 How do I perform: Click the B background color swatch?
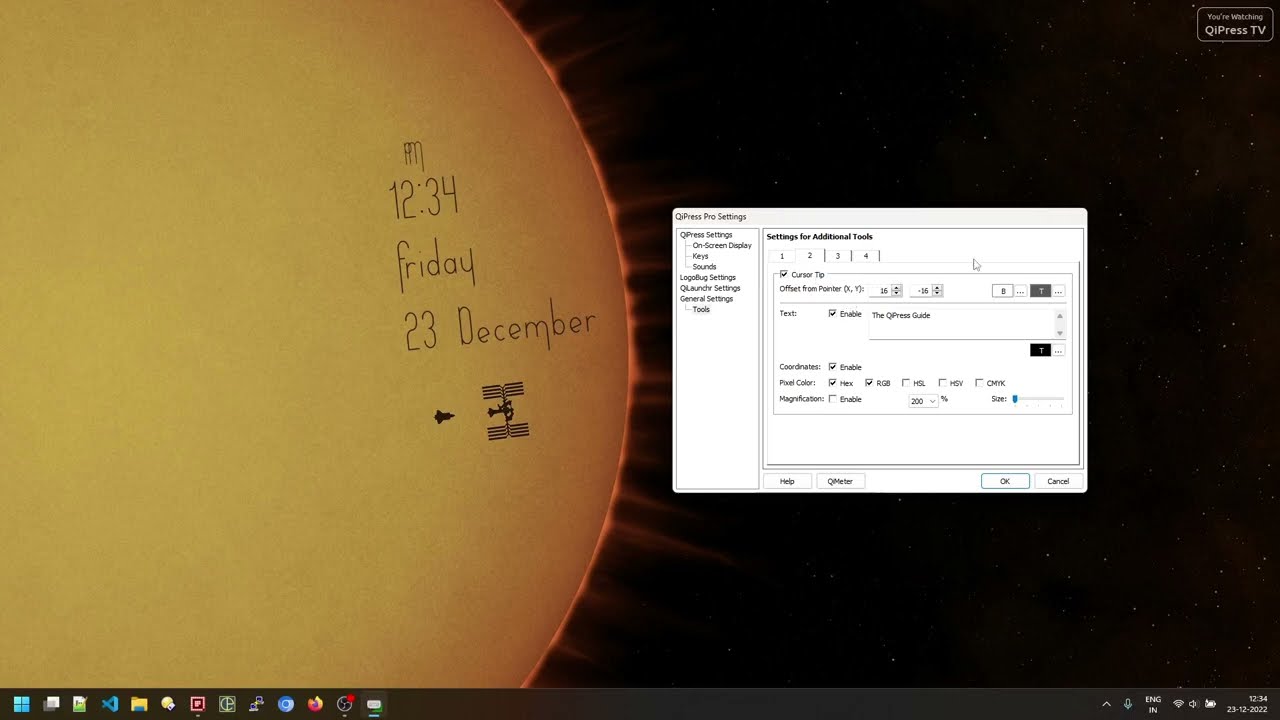[x=1002, y=291]
